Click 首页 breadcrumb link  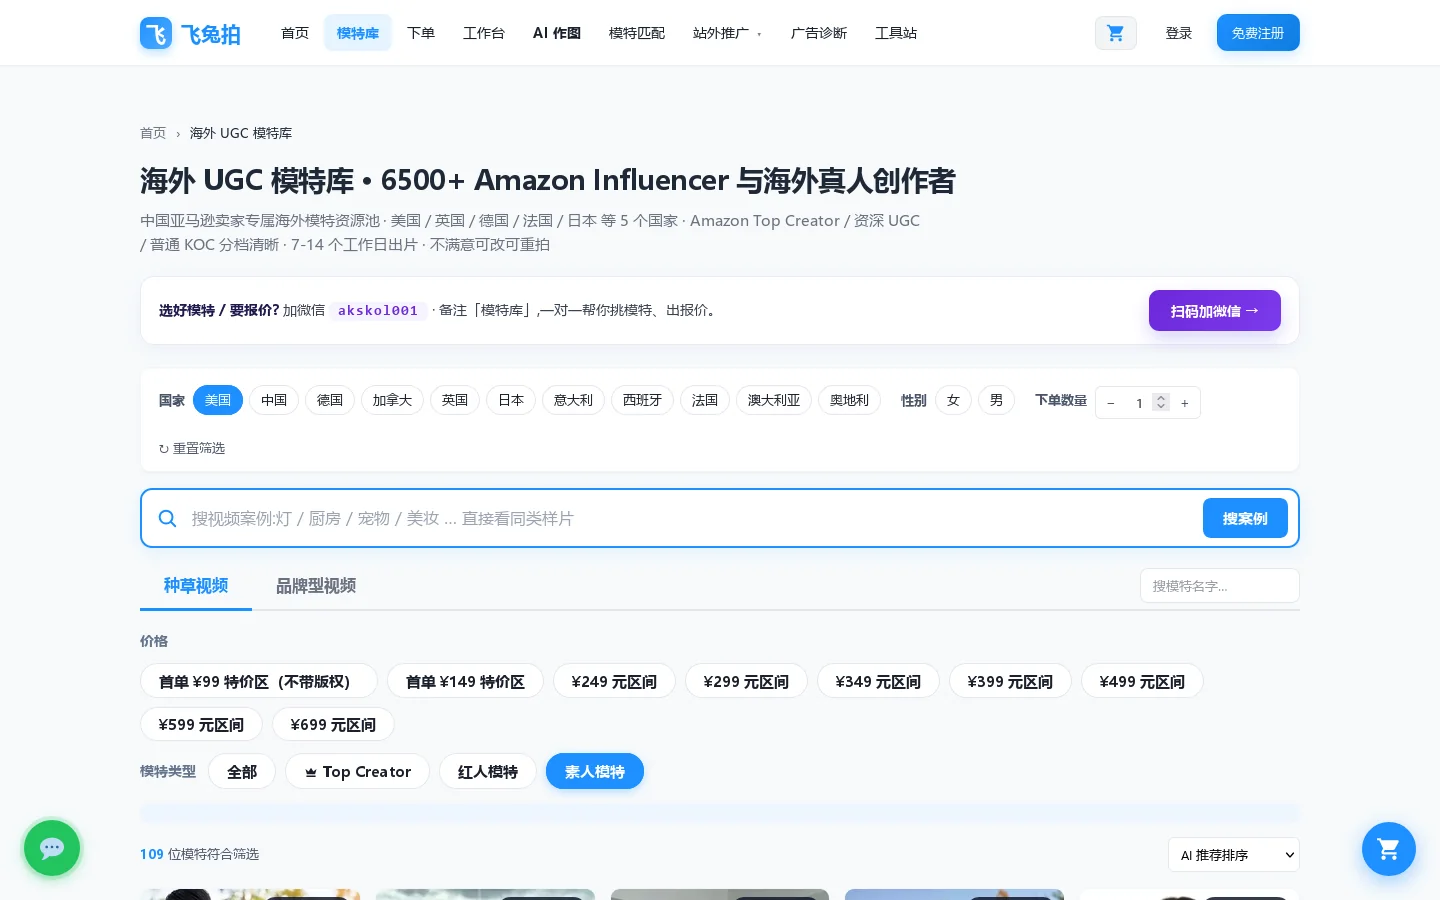tap(153, 133)
